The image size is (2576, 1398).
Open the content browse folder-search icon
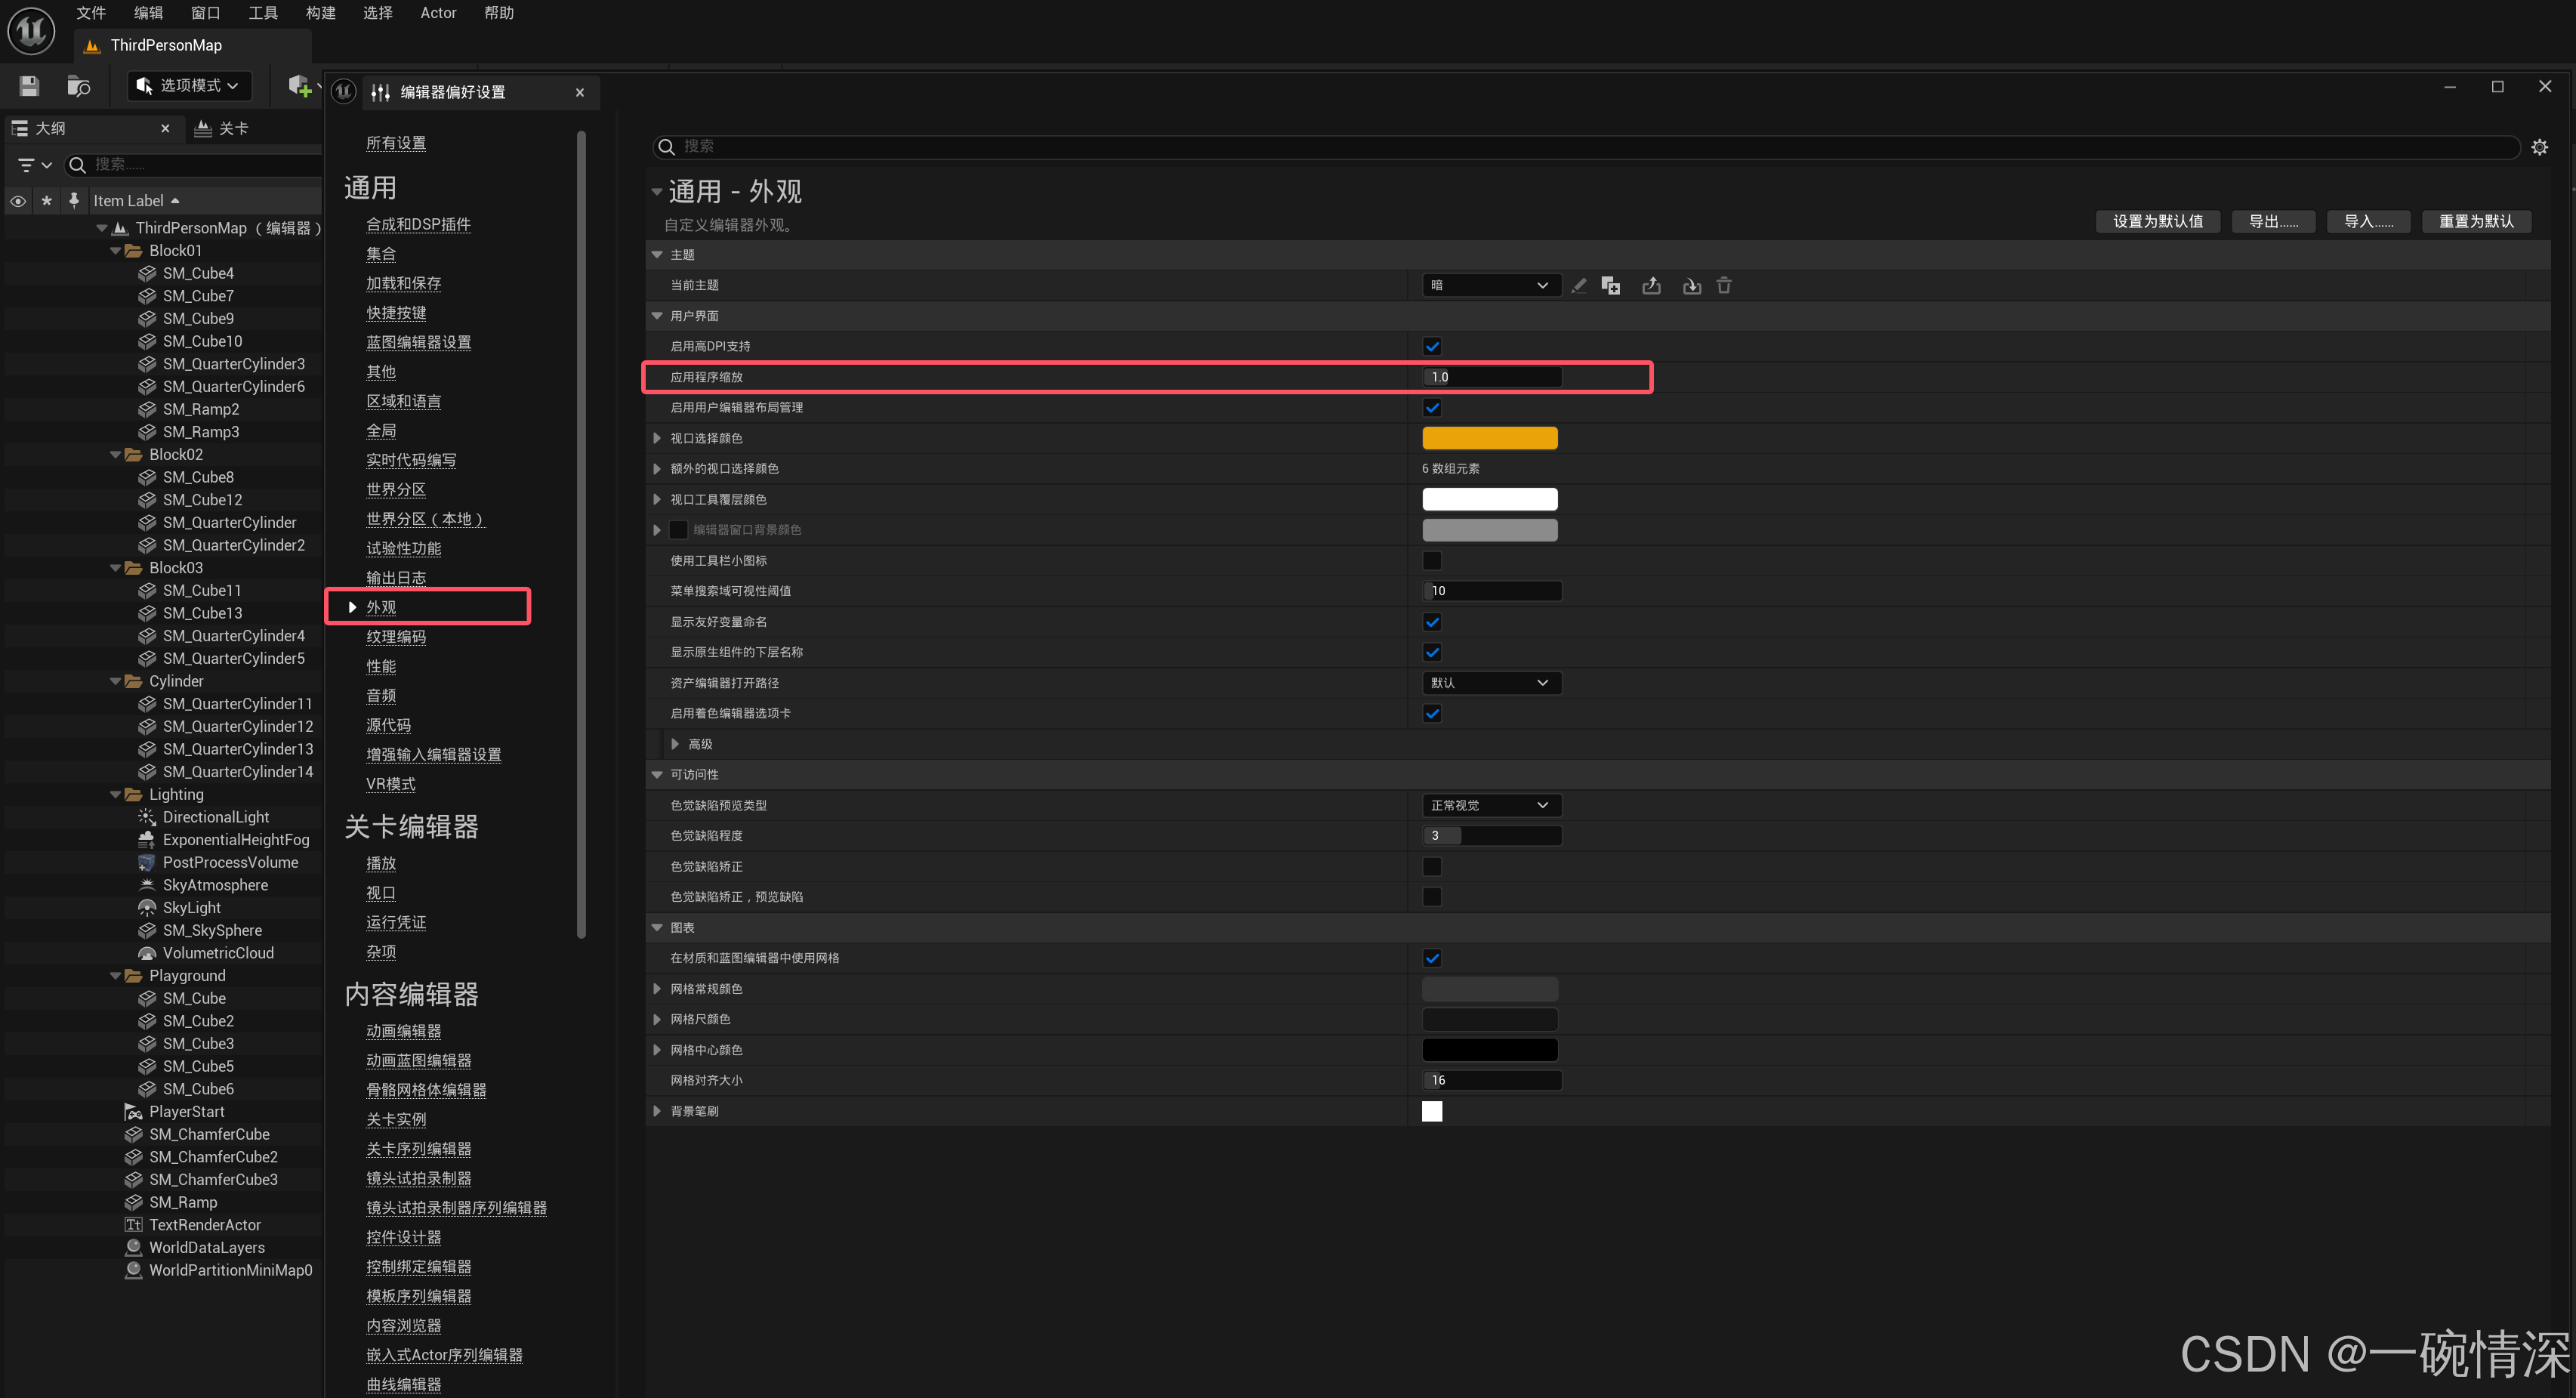click(x=78, y=86)
